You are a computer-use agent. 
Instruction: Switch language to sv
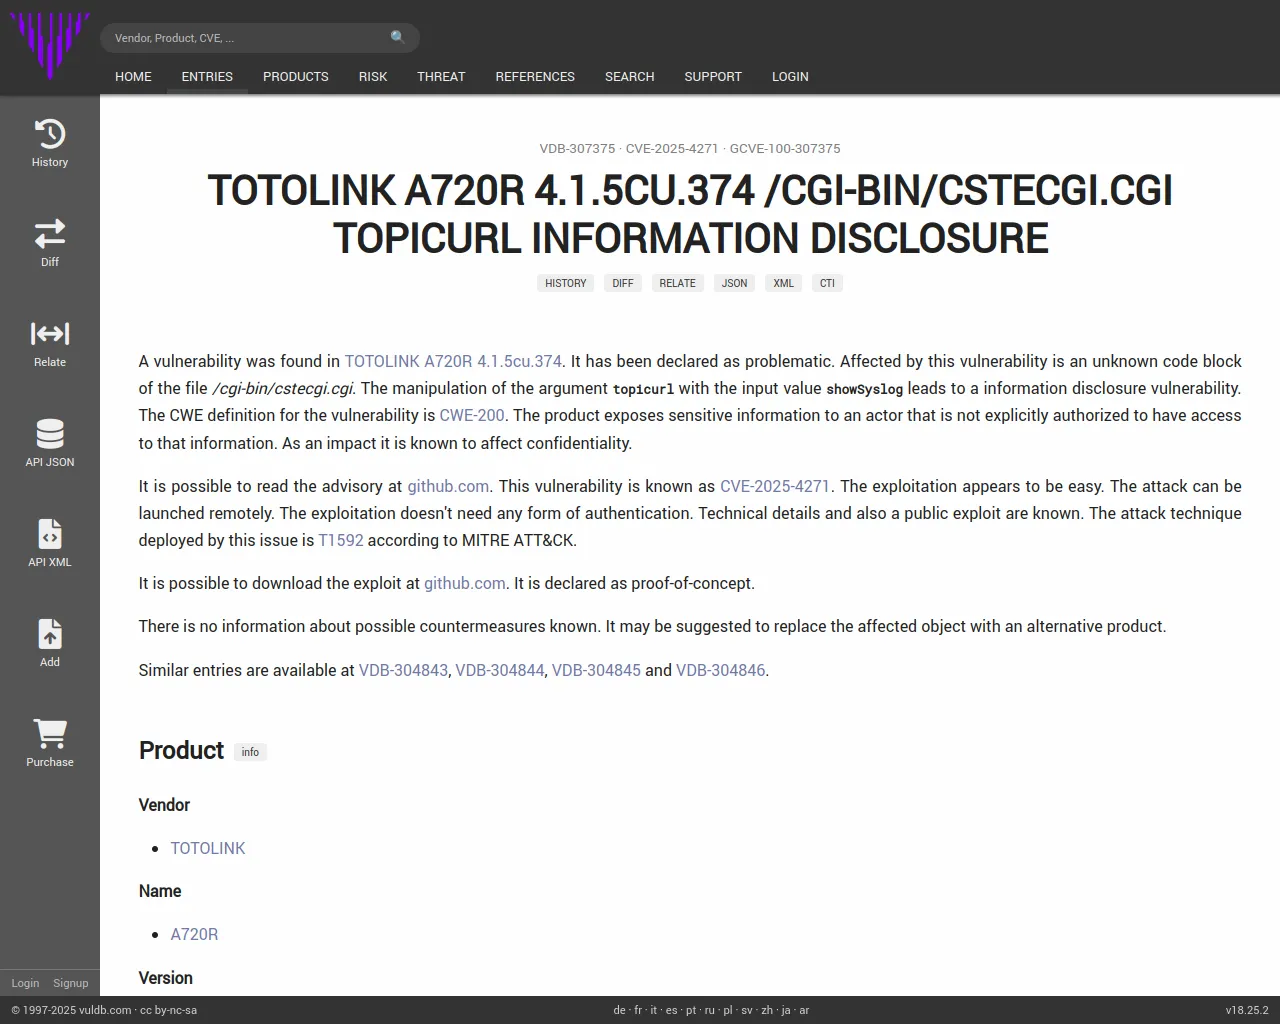747,1010
